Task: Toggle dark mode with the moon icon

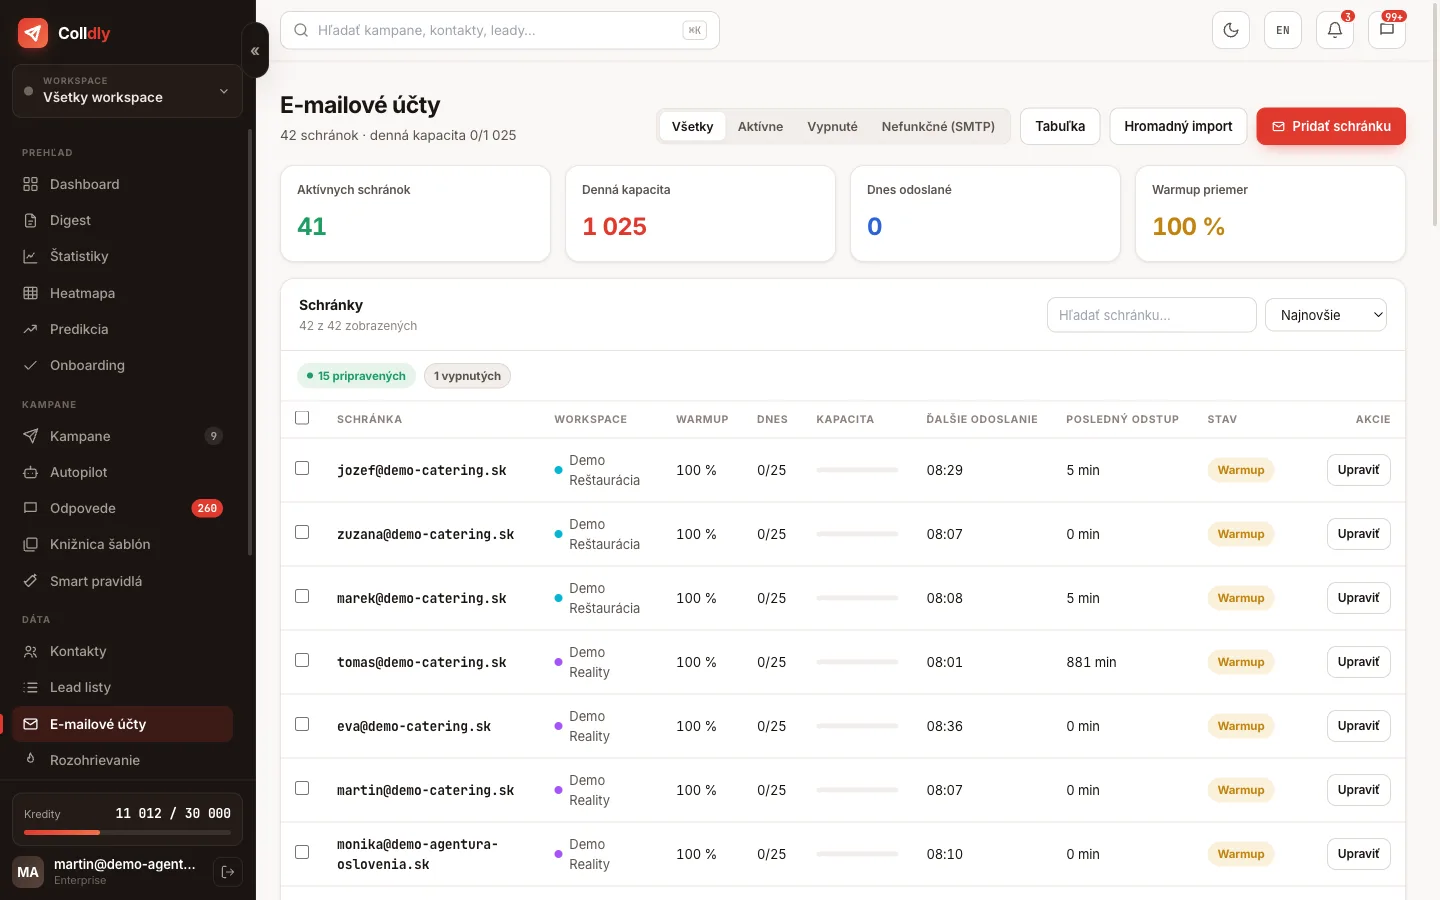Action: coord(1231,30)
